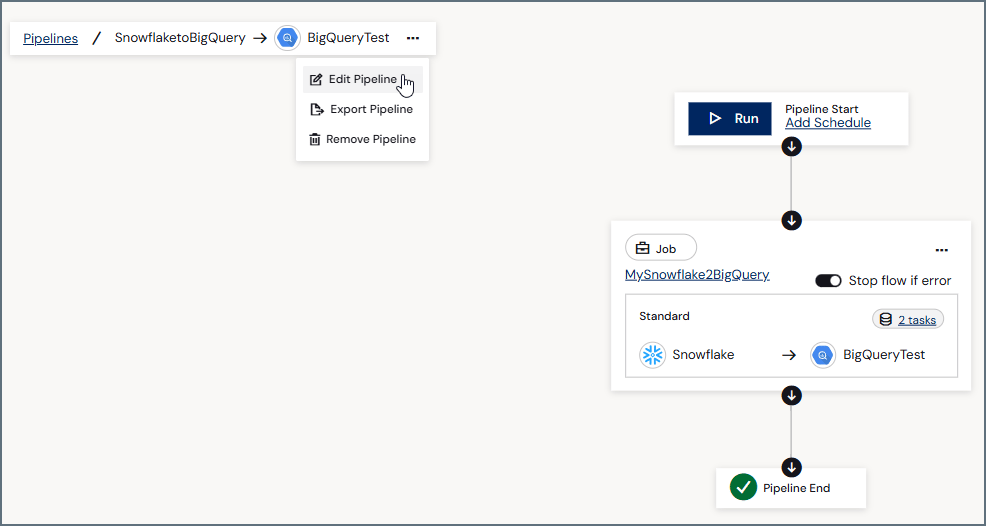Click the briefcase icon in the Job badge

pos(642,249)
